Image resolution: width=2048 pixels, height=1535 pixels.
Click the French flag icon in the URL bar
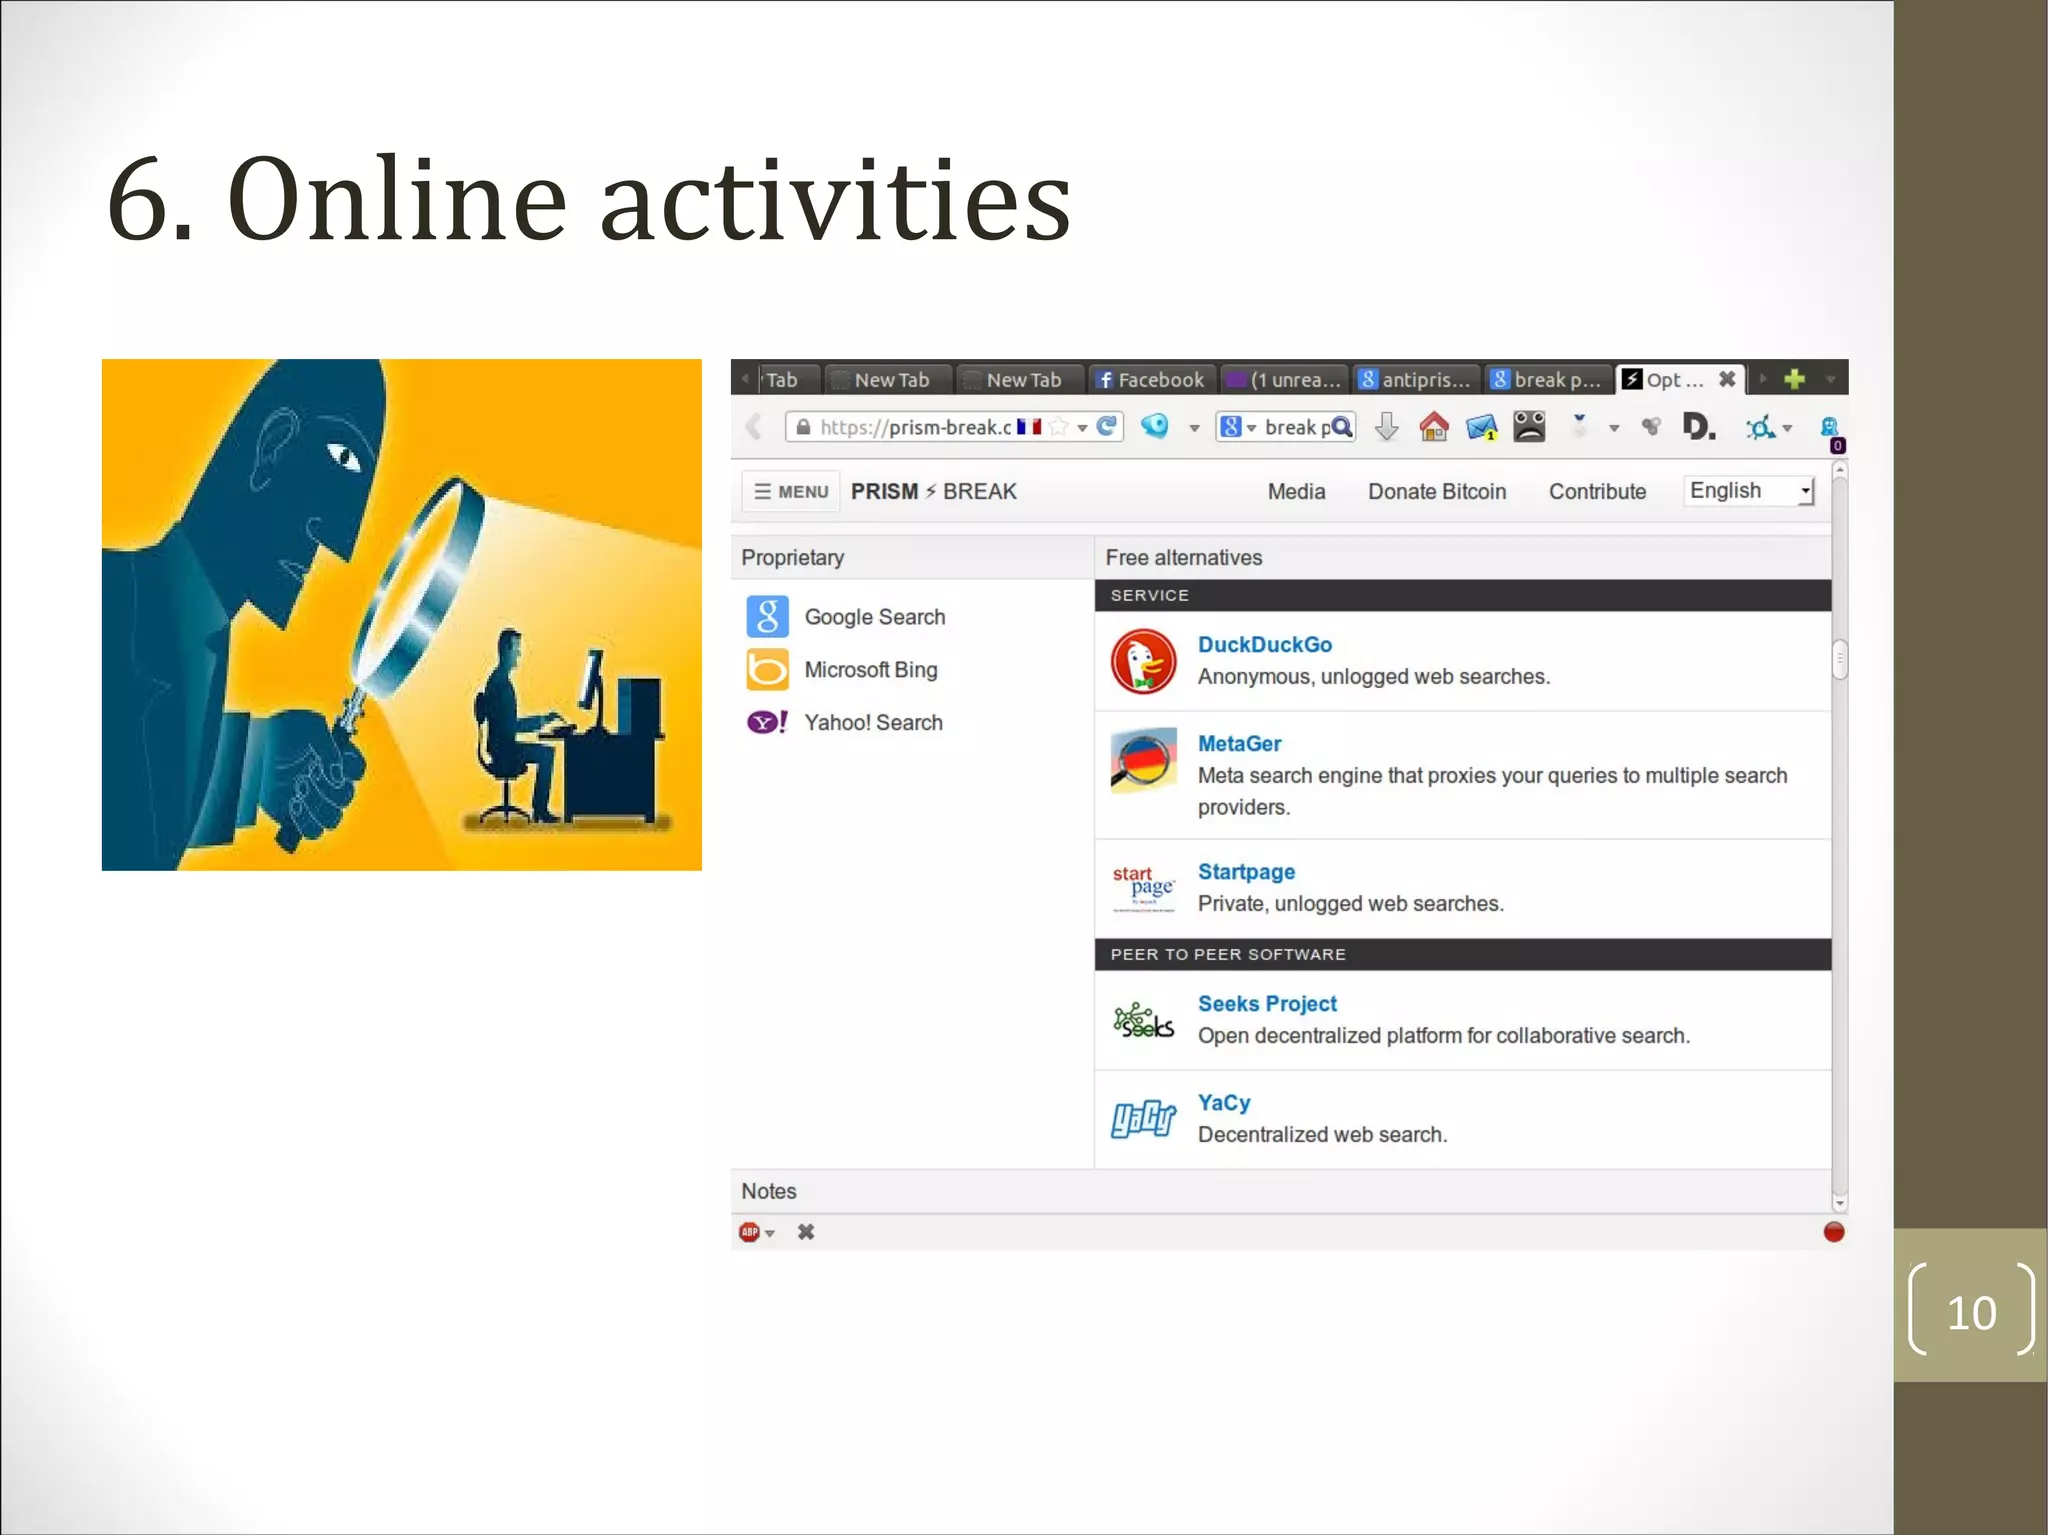click(1029, 427)
